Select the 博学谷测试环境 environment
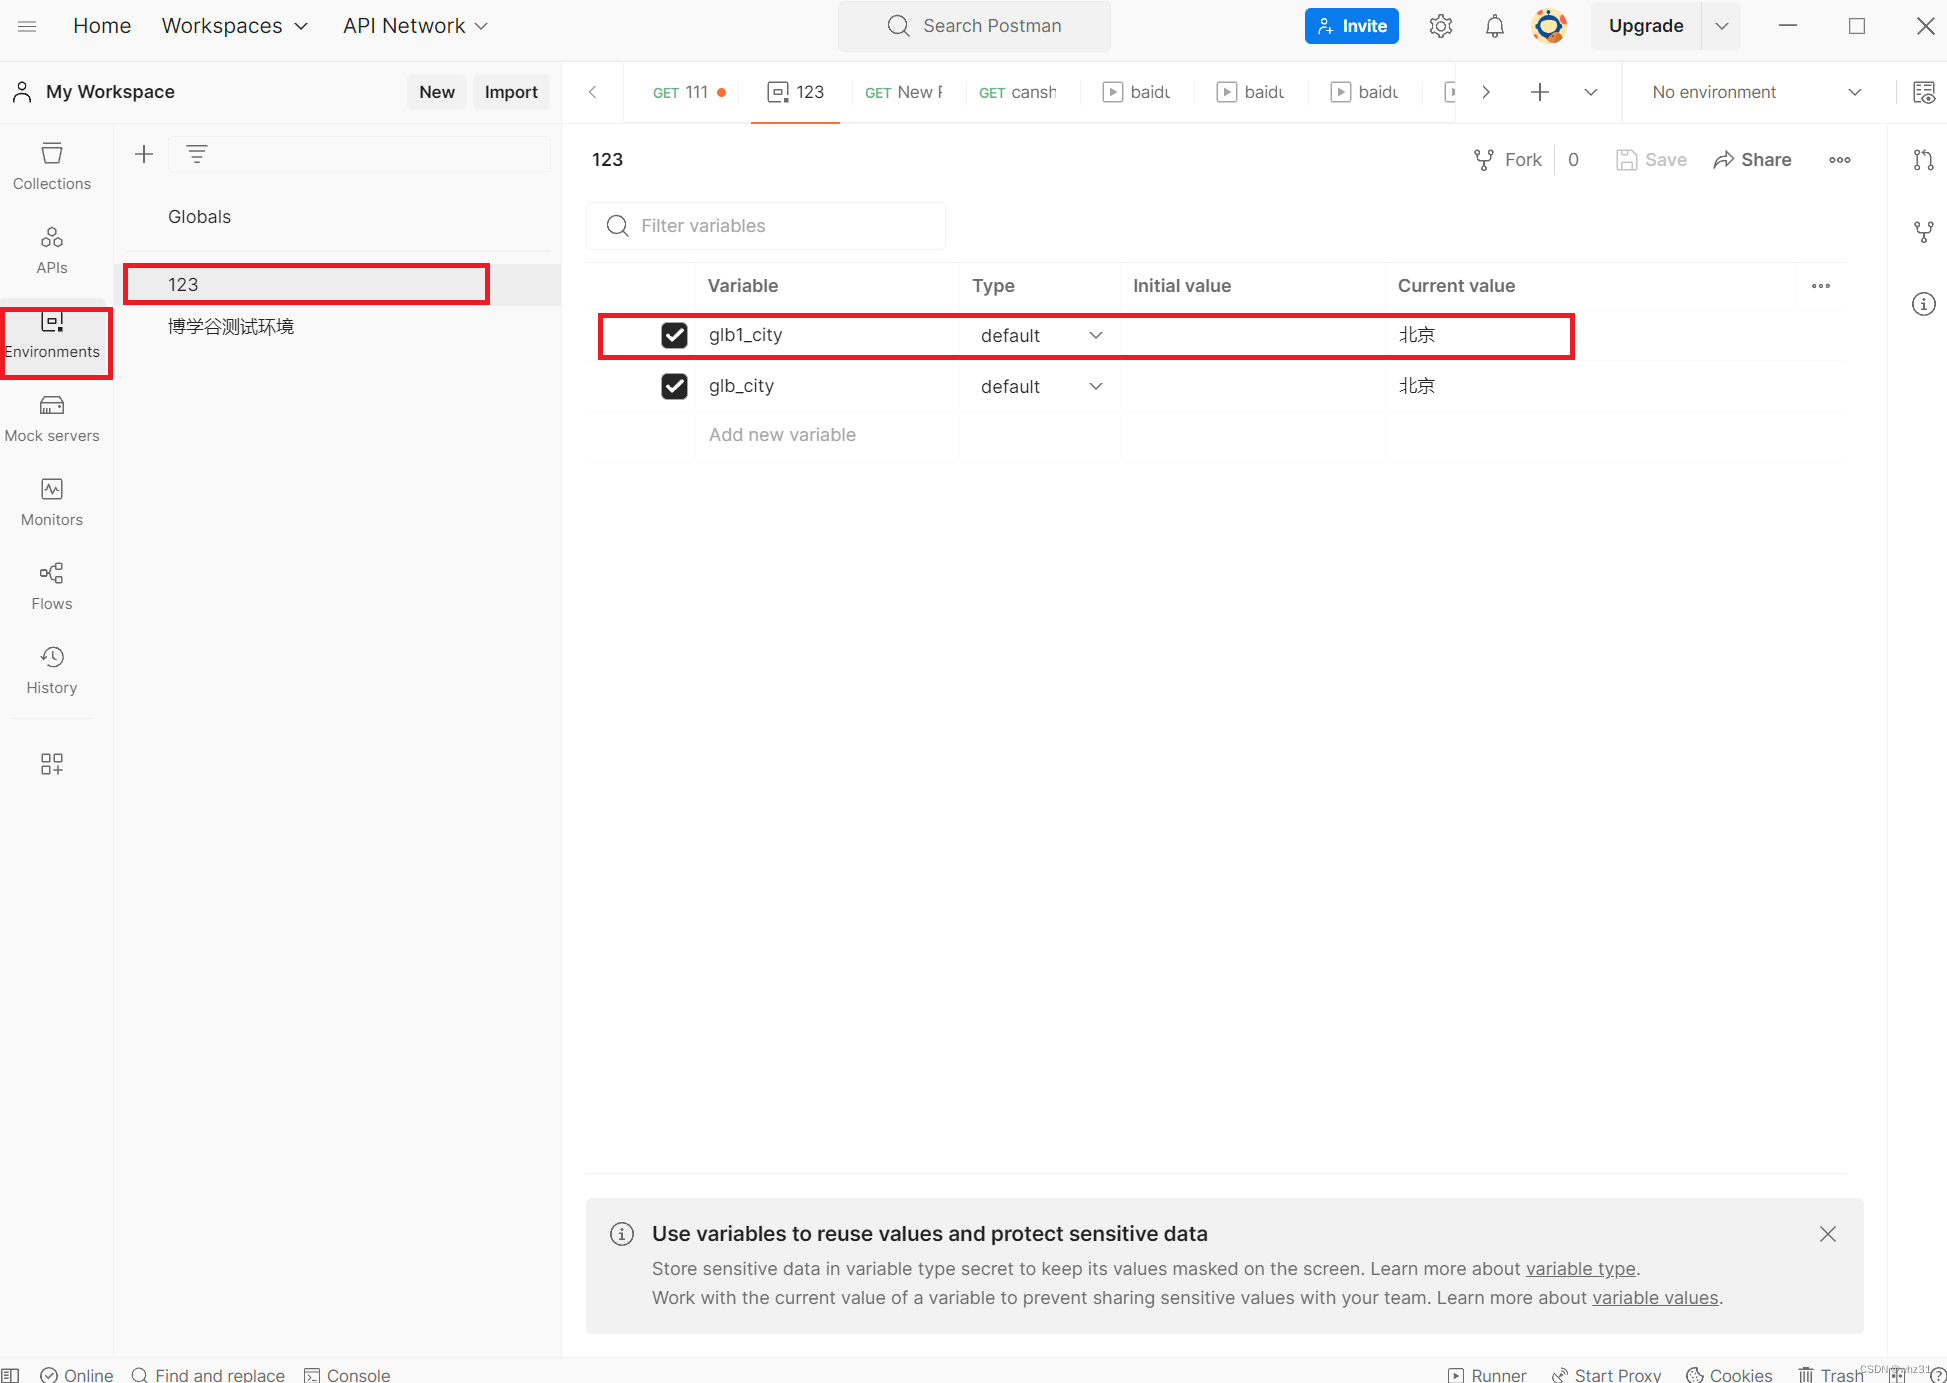 tap(231, 327)
